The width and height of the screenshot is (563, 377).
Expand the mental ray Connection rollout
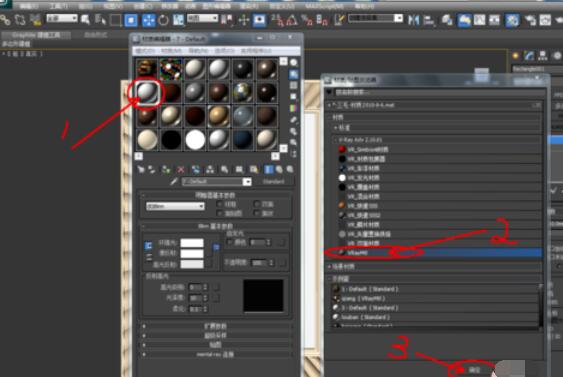pyautogui.click(x=215, y=354)
